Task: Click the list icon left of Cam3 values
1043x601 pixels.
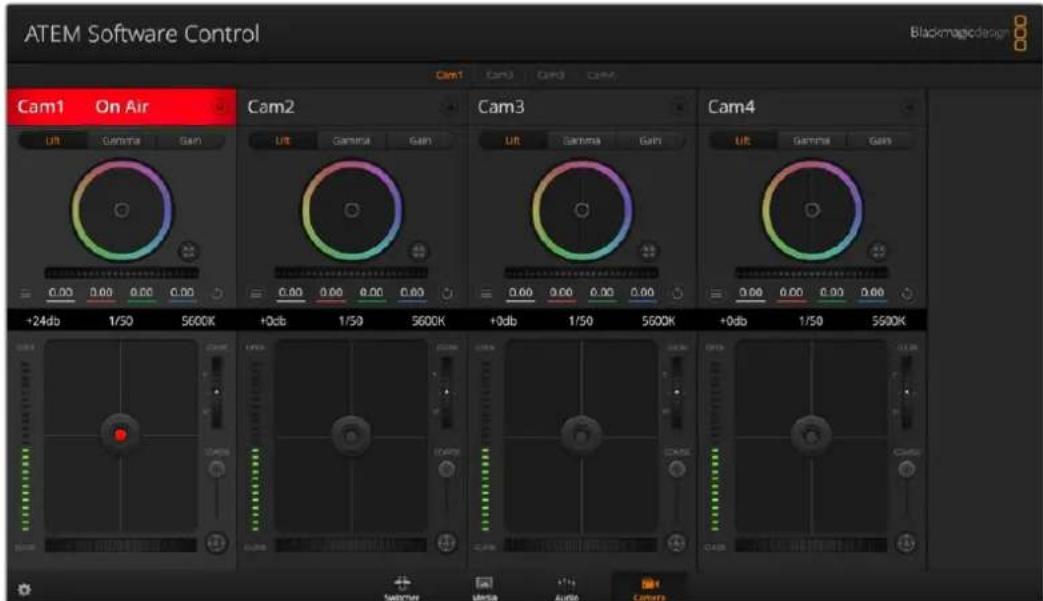Action: tap(486, 293)
